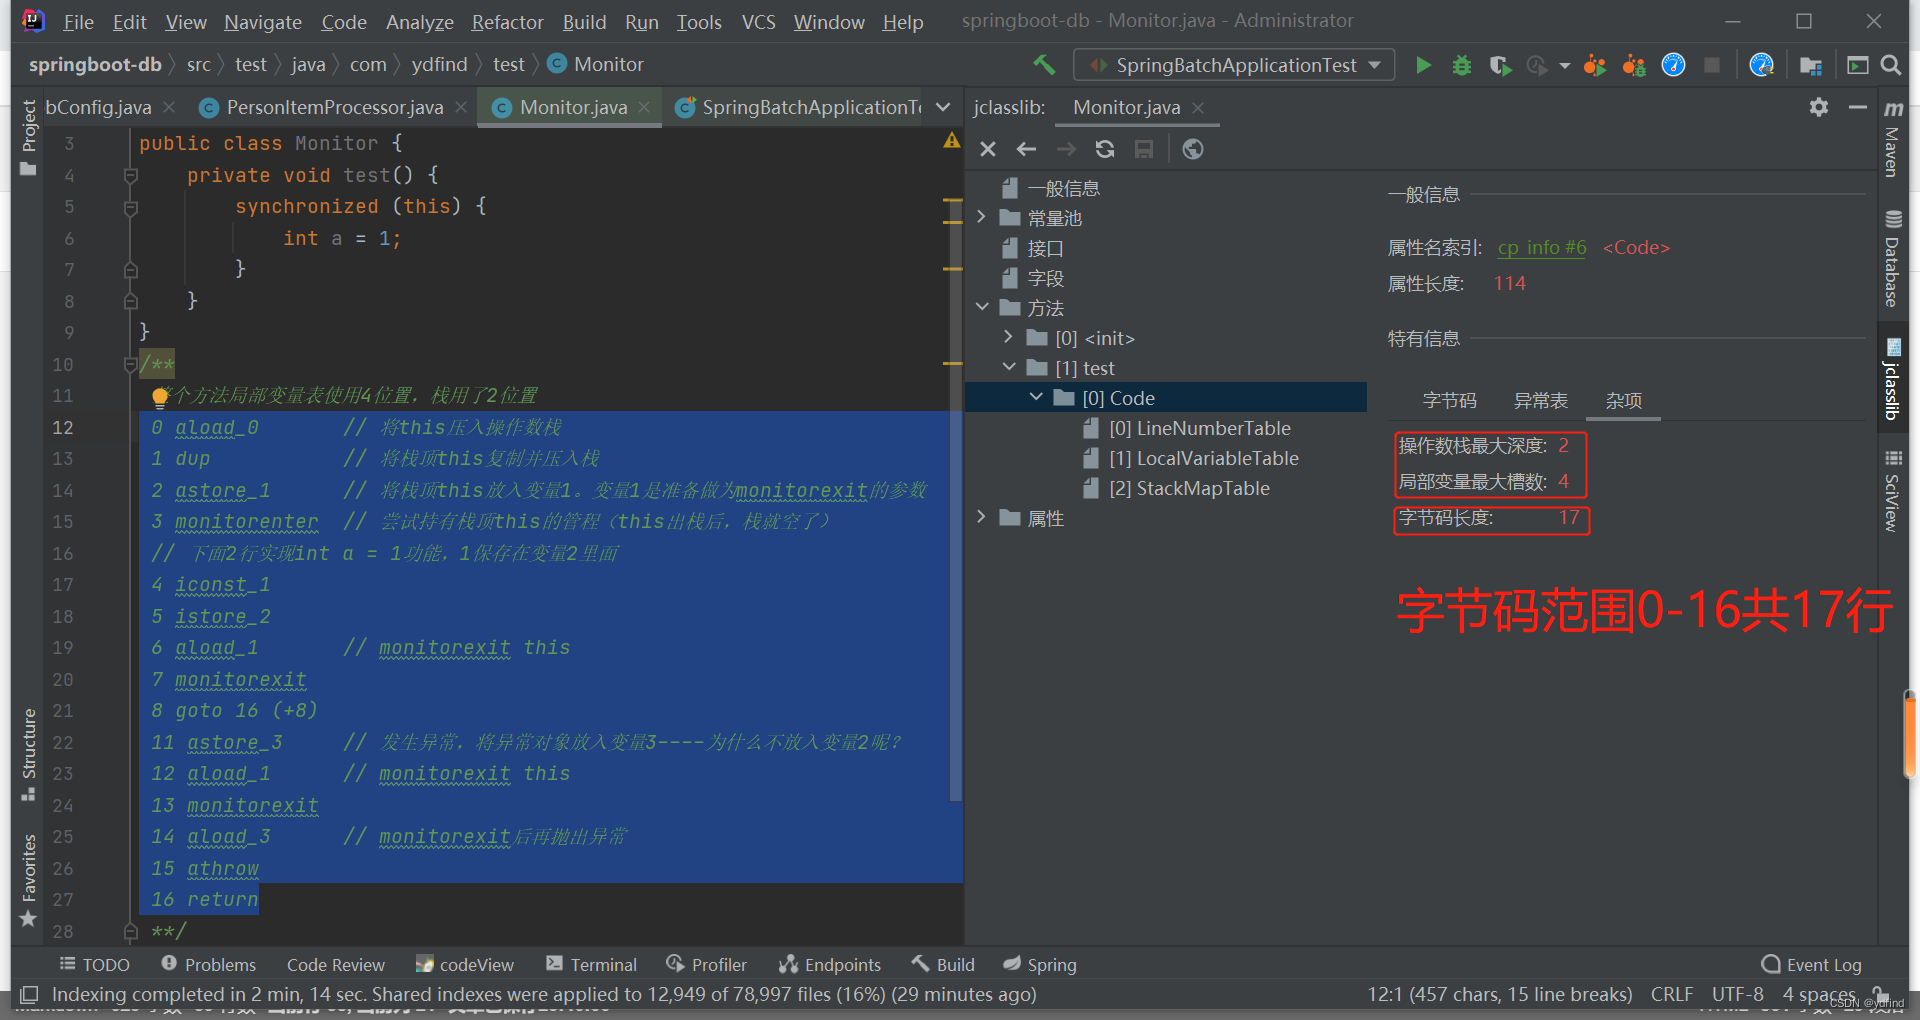The height and width of the screenshot is (1020, 1920).
Task: Click the jclasslib save diskette icon
Action: (x=1144, y=149)
